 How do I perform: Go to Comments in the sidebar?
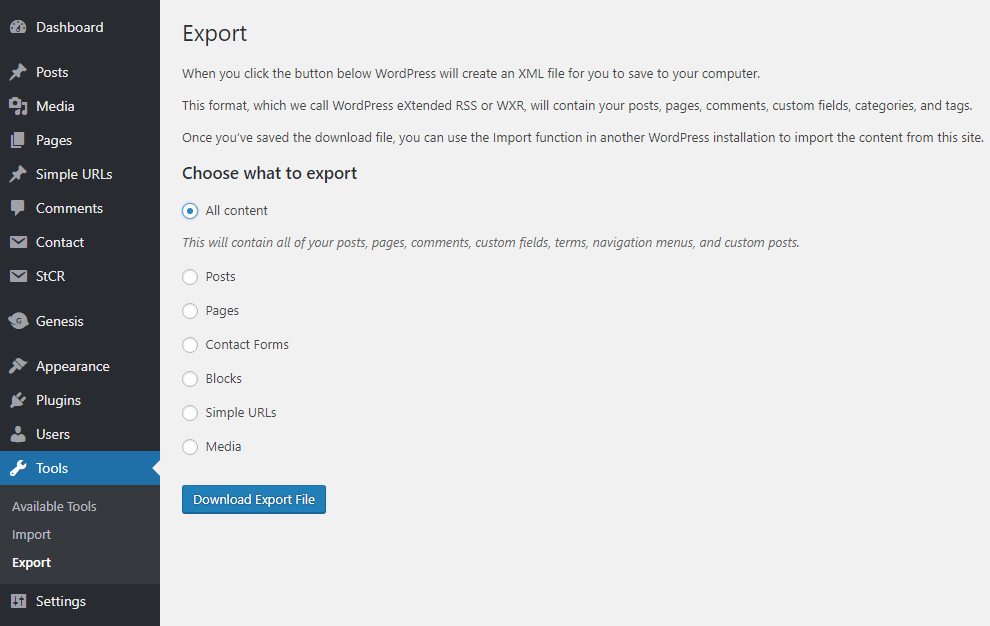[69, 208]
